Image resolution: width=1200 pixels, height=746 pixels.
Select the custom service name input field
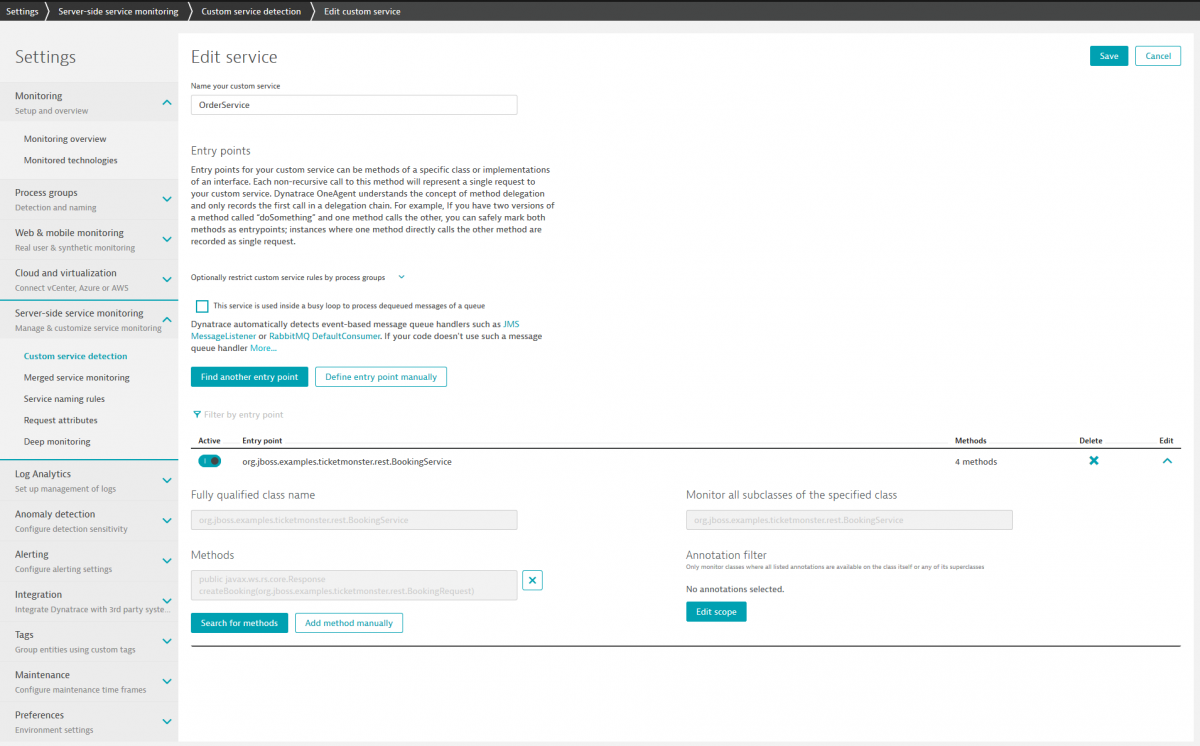[x=353, y=104]
